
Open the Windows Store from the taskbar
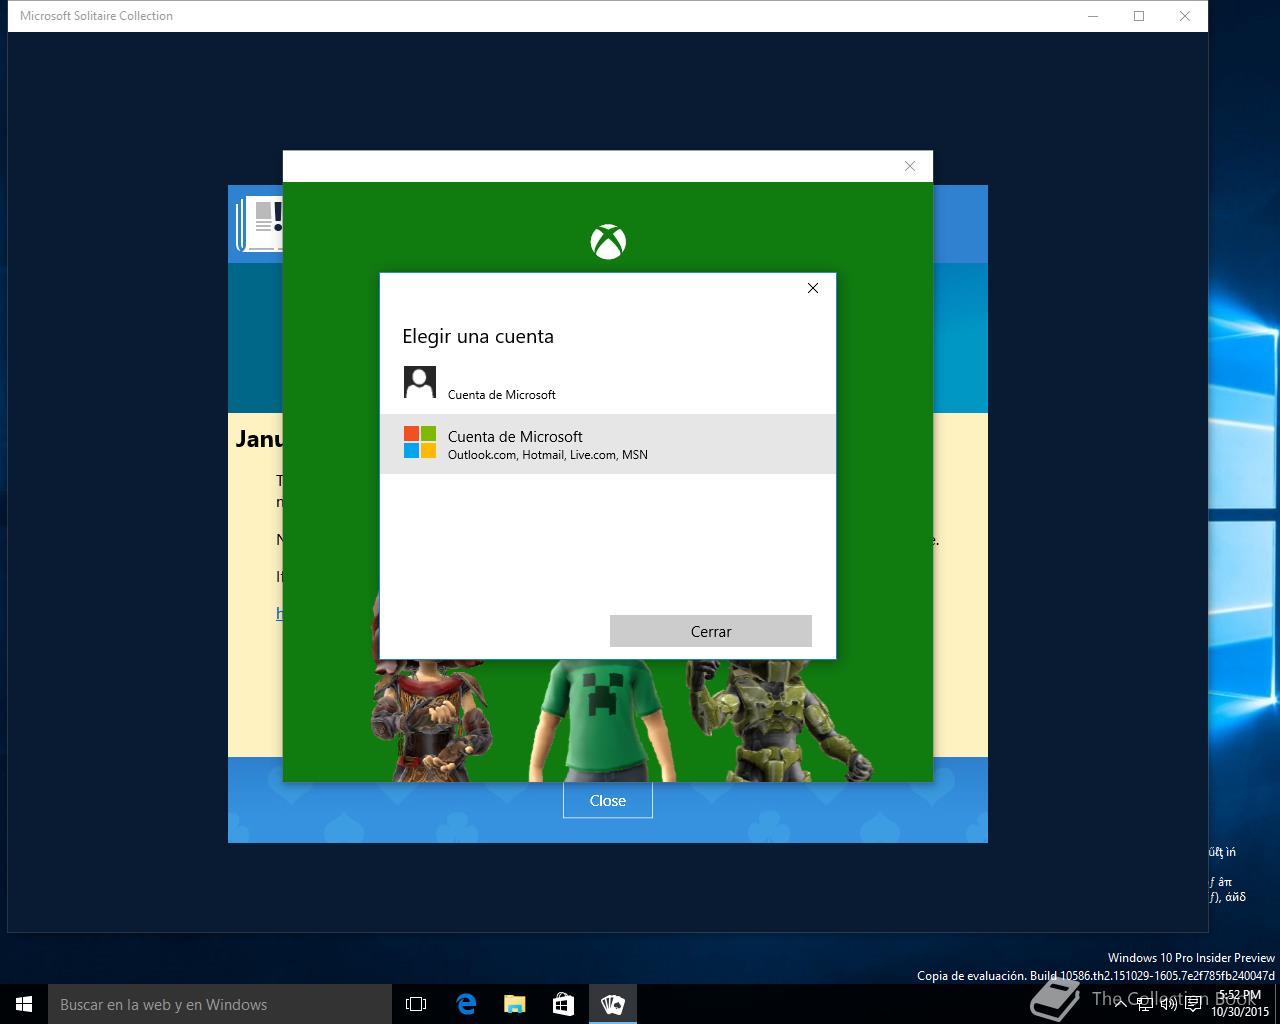[564, 1004]
